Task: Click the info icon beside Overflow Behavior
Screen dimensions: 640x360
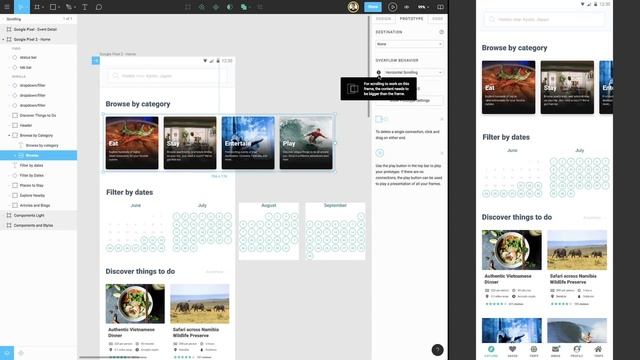Action: [x=378, y=72]
